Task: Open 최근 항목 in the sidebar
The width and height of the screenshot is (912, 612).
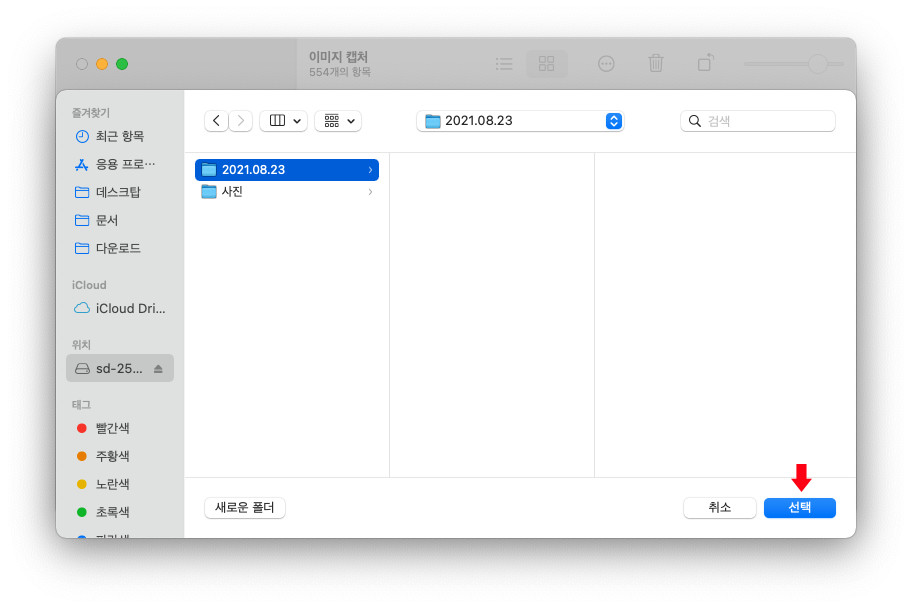Action: click(x=120, y=136)
